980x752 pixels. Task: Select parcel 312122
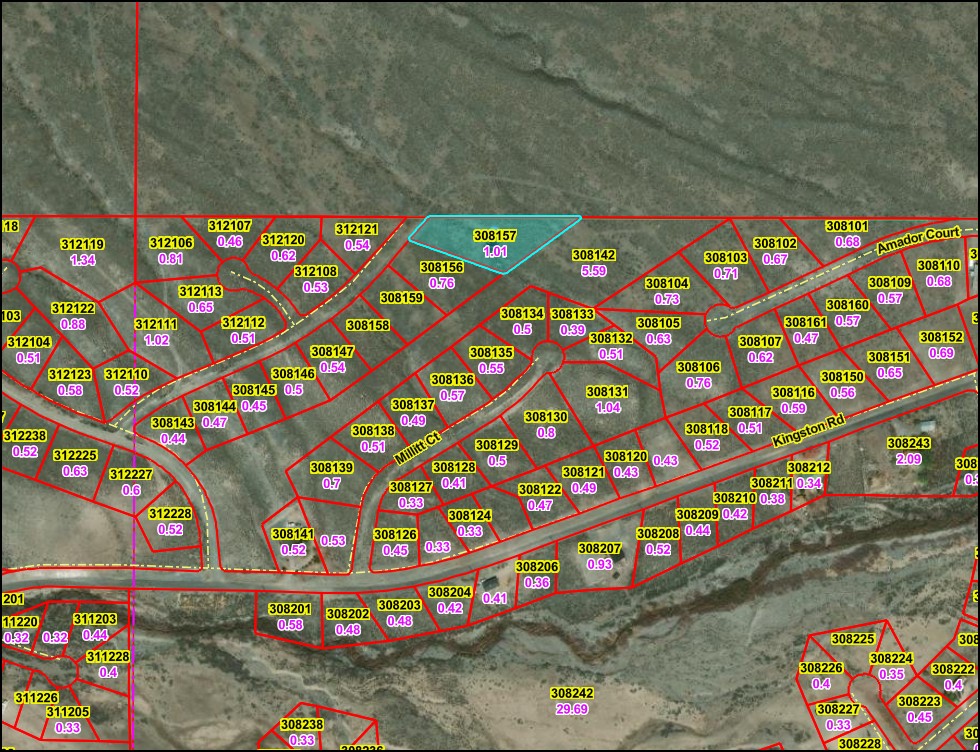(x=73, y=308)
